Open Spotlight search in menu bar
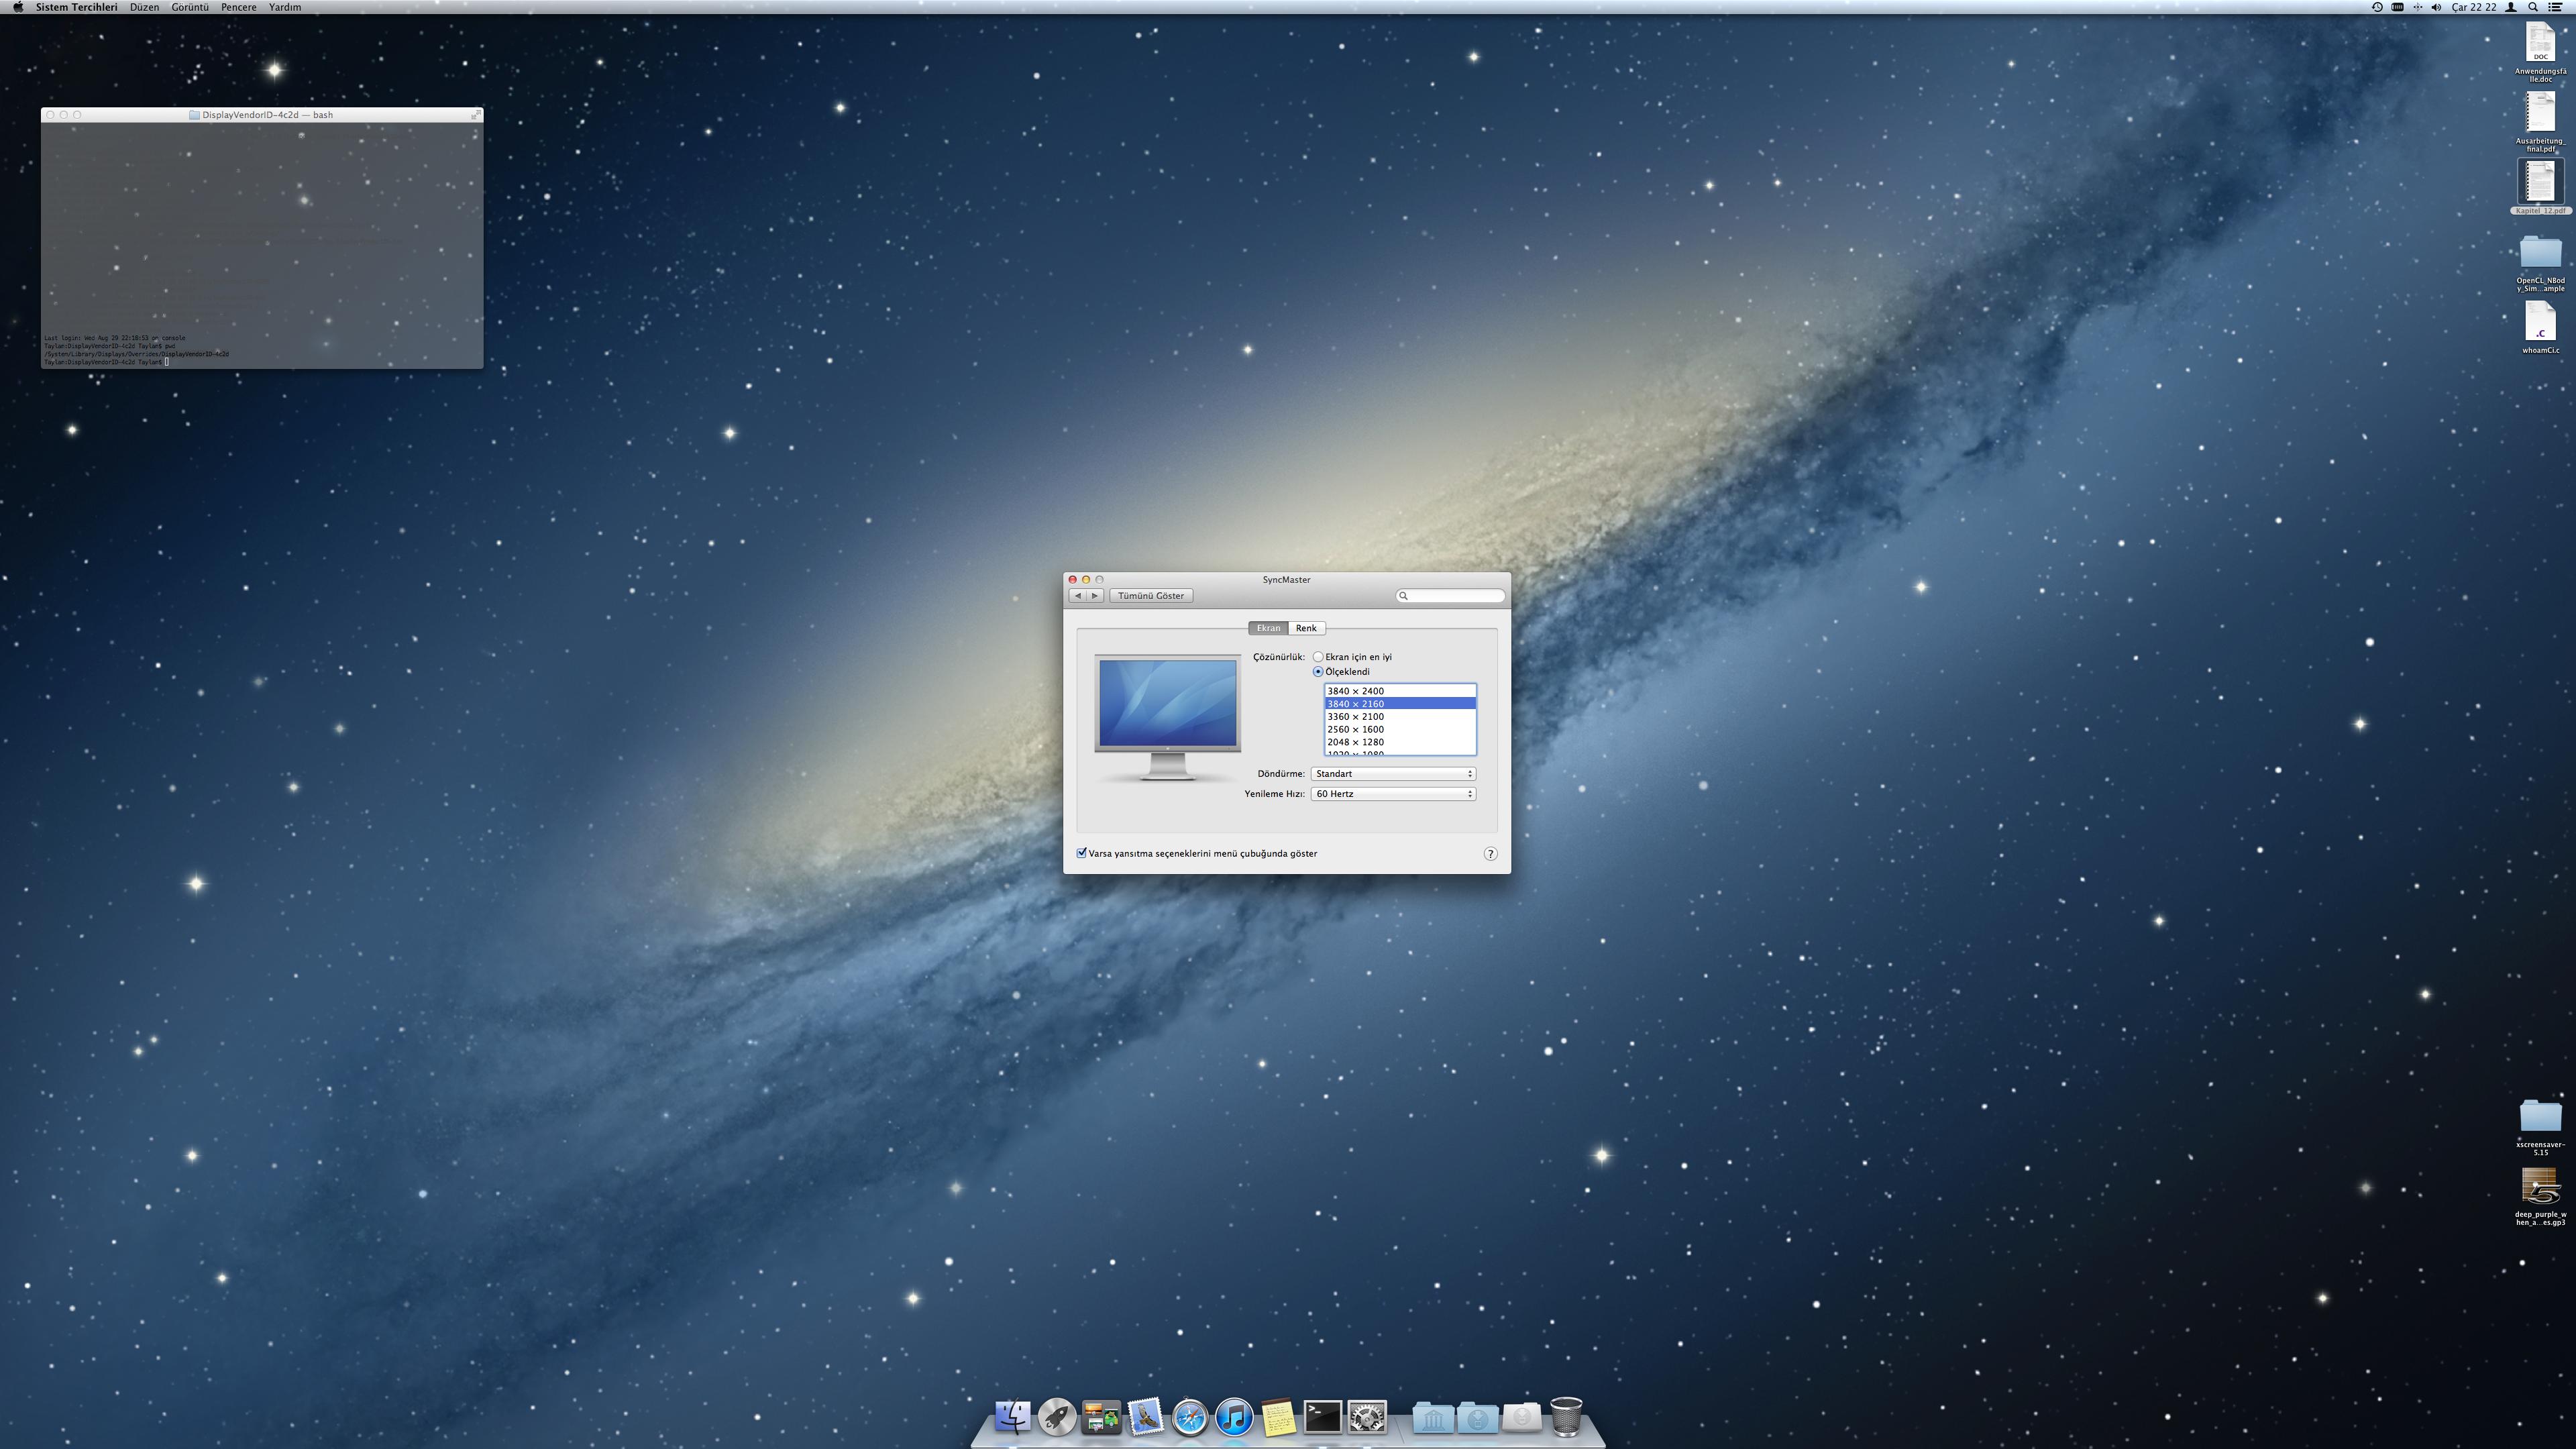 click(x=2533, y=7)
